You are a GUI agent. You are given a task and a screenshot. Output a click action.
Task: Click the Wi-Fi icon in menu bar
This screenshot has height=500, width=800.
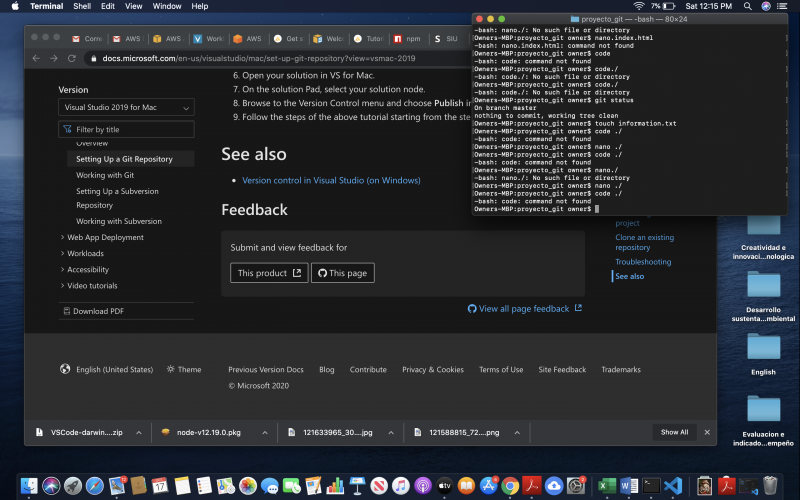638,6
